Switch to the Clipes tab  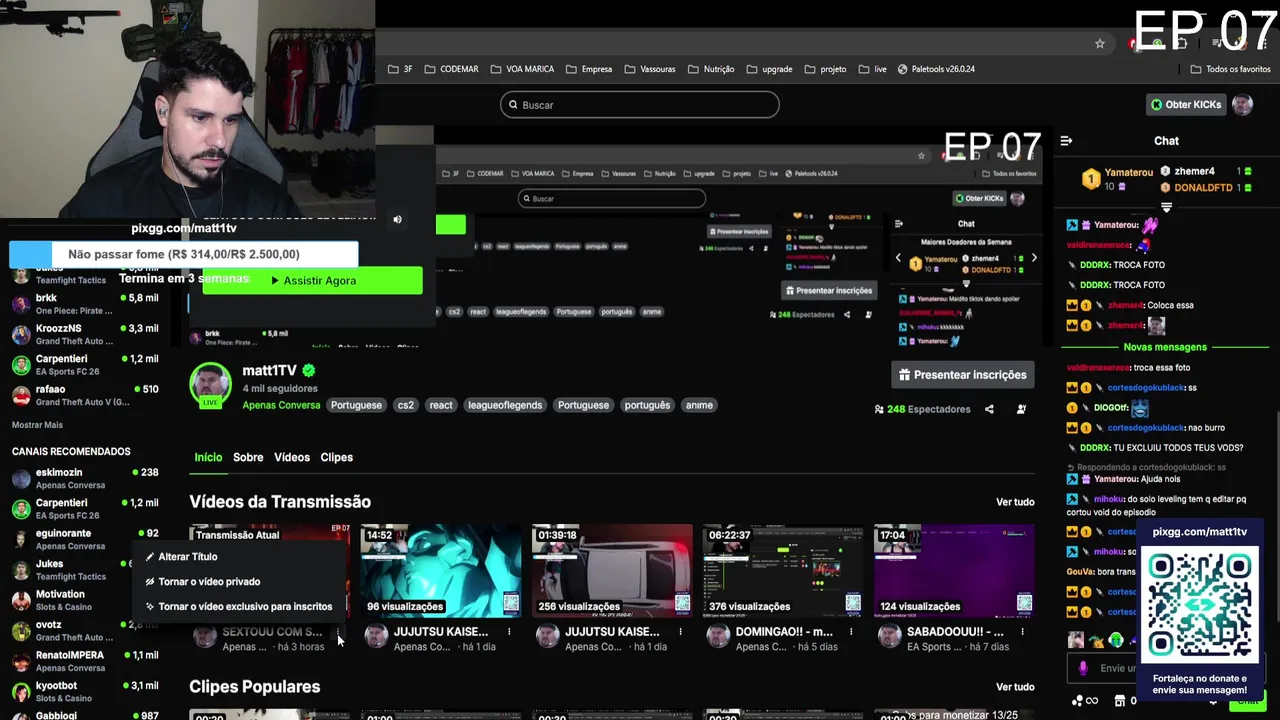(x=337, y=457)
